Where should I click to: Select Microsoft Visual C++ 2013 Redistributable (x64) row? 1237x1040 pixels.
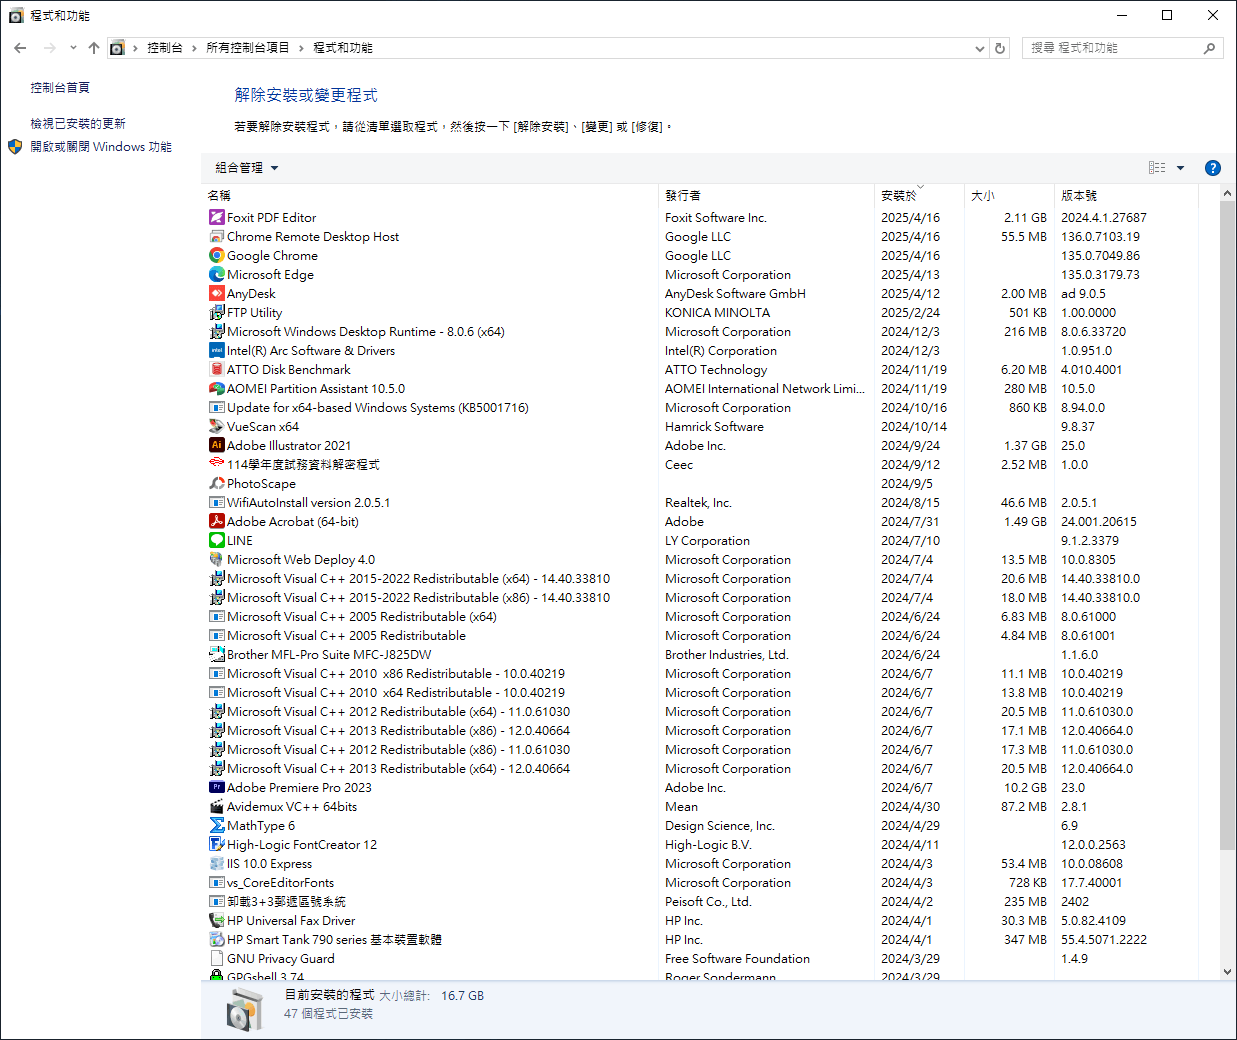pos(702,768)
